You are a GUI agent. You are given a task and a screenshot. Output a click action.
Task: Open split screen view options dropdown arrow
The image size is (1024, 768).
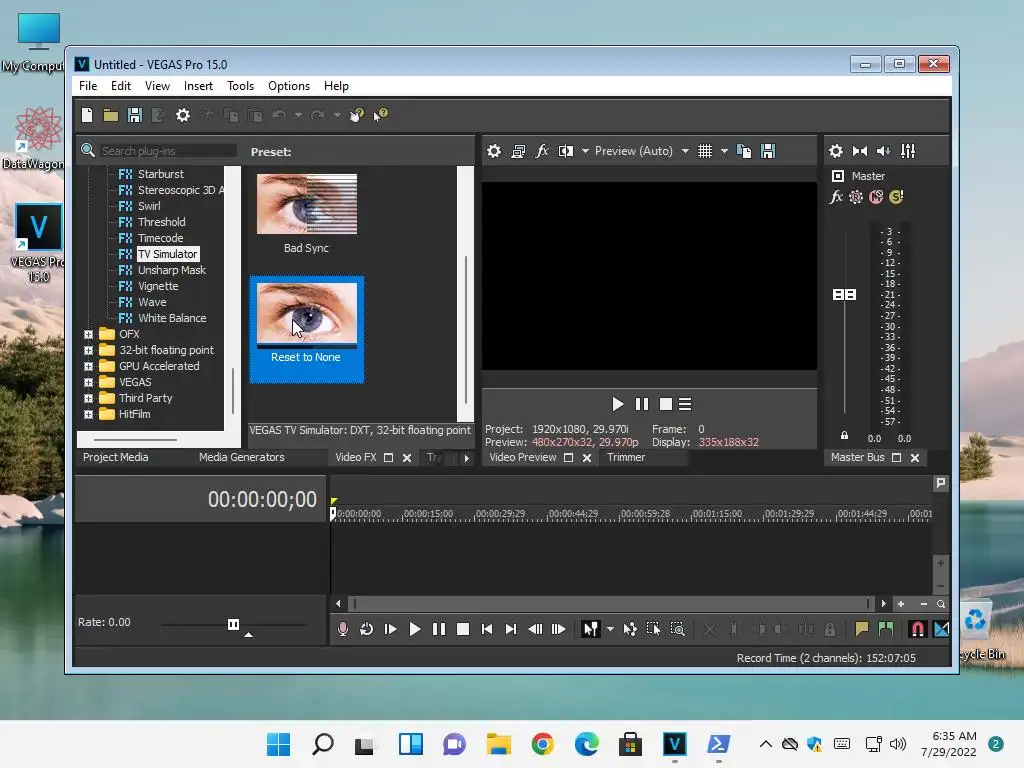(585, 152)
